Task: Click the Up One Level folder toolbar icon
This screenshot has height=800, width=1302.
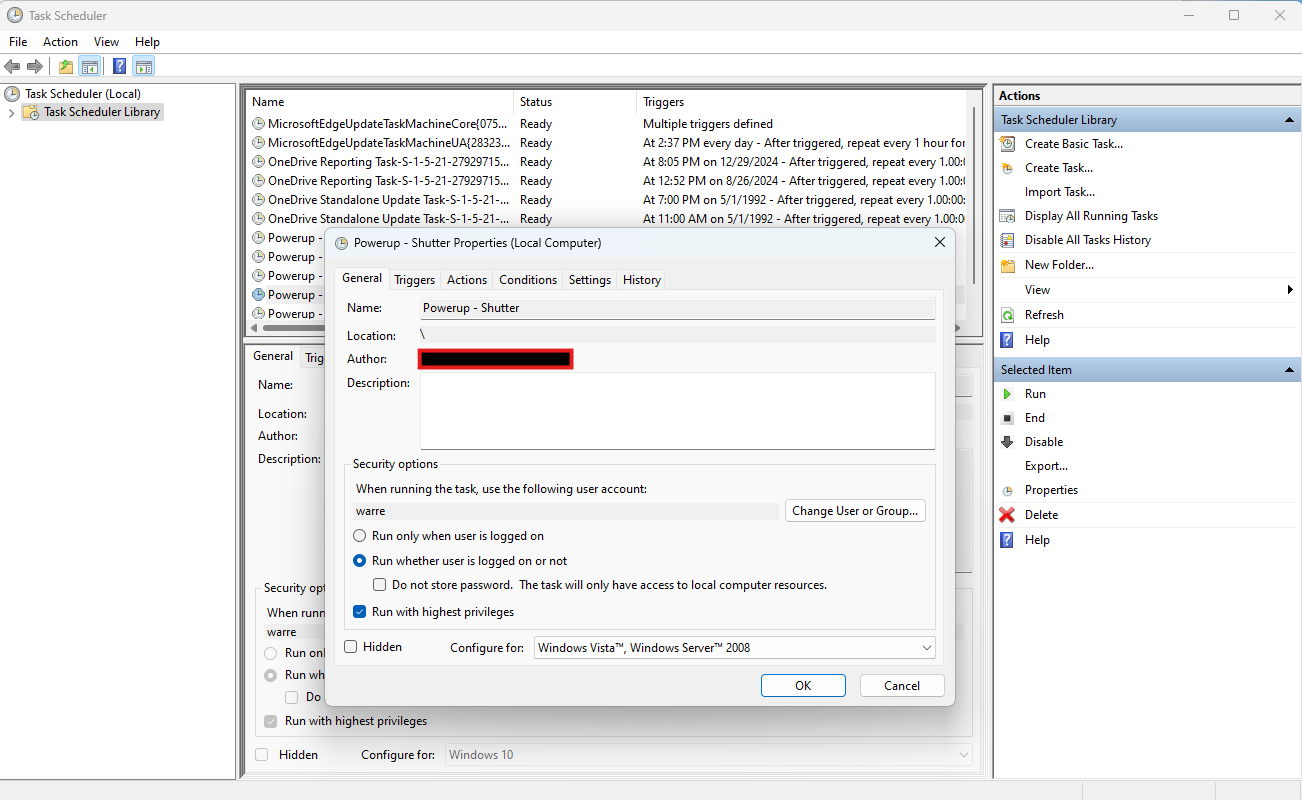Action: [66, 67]
